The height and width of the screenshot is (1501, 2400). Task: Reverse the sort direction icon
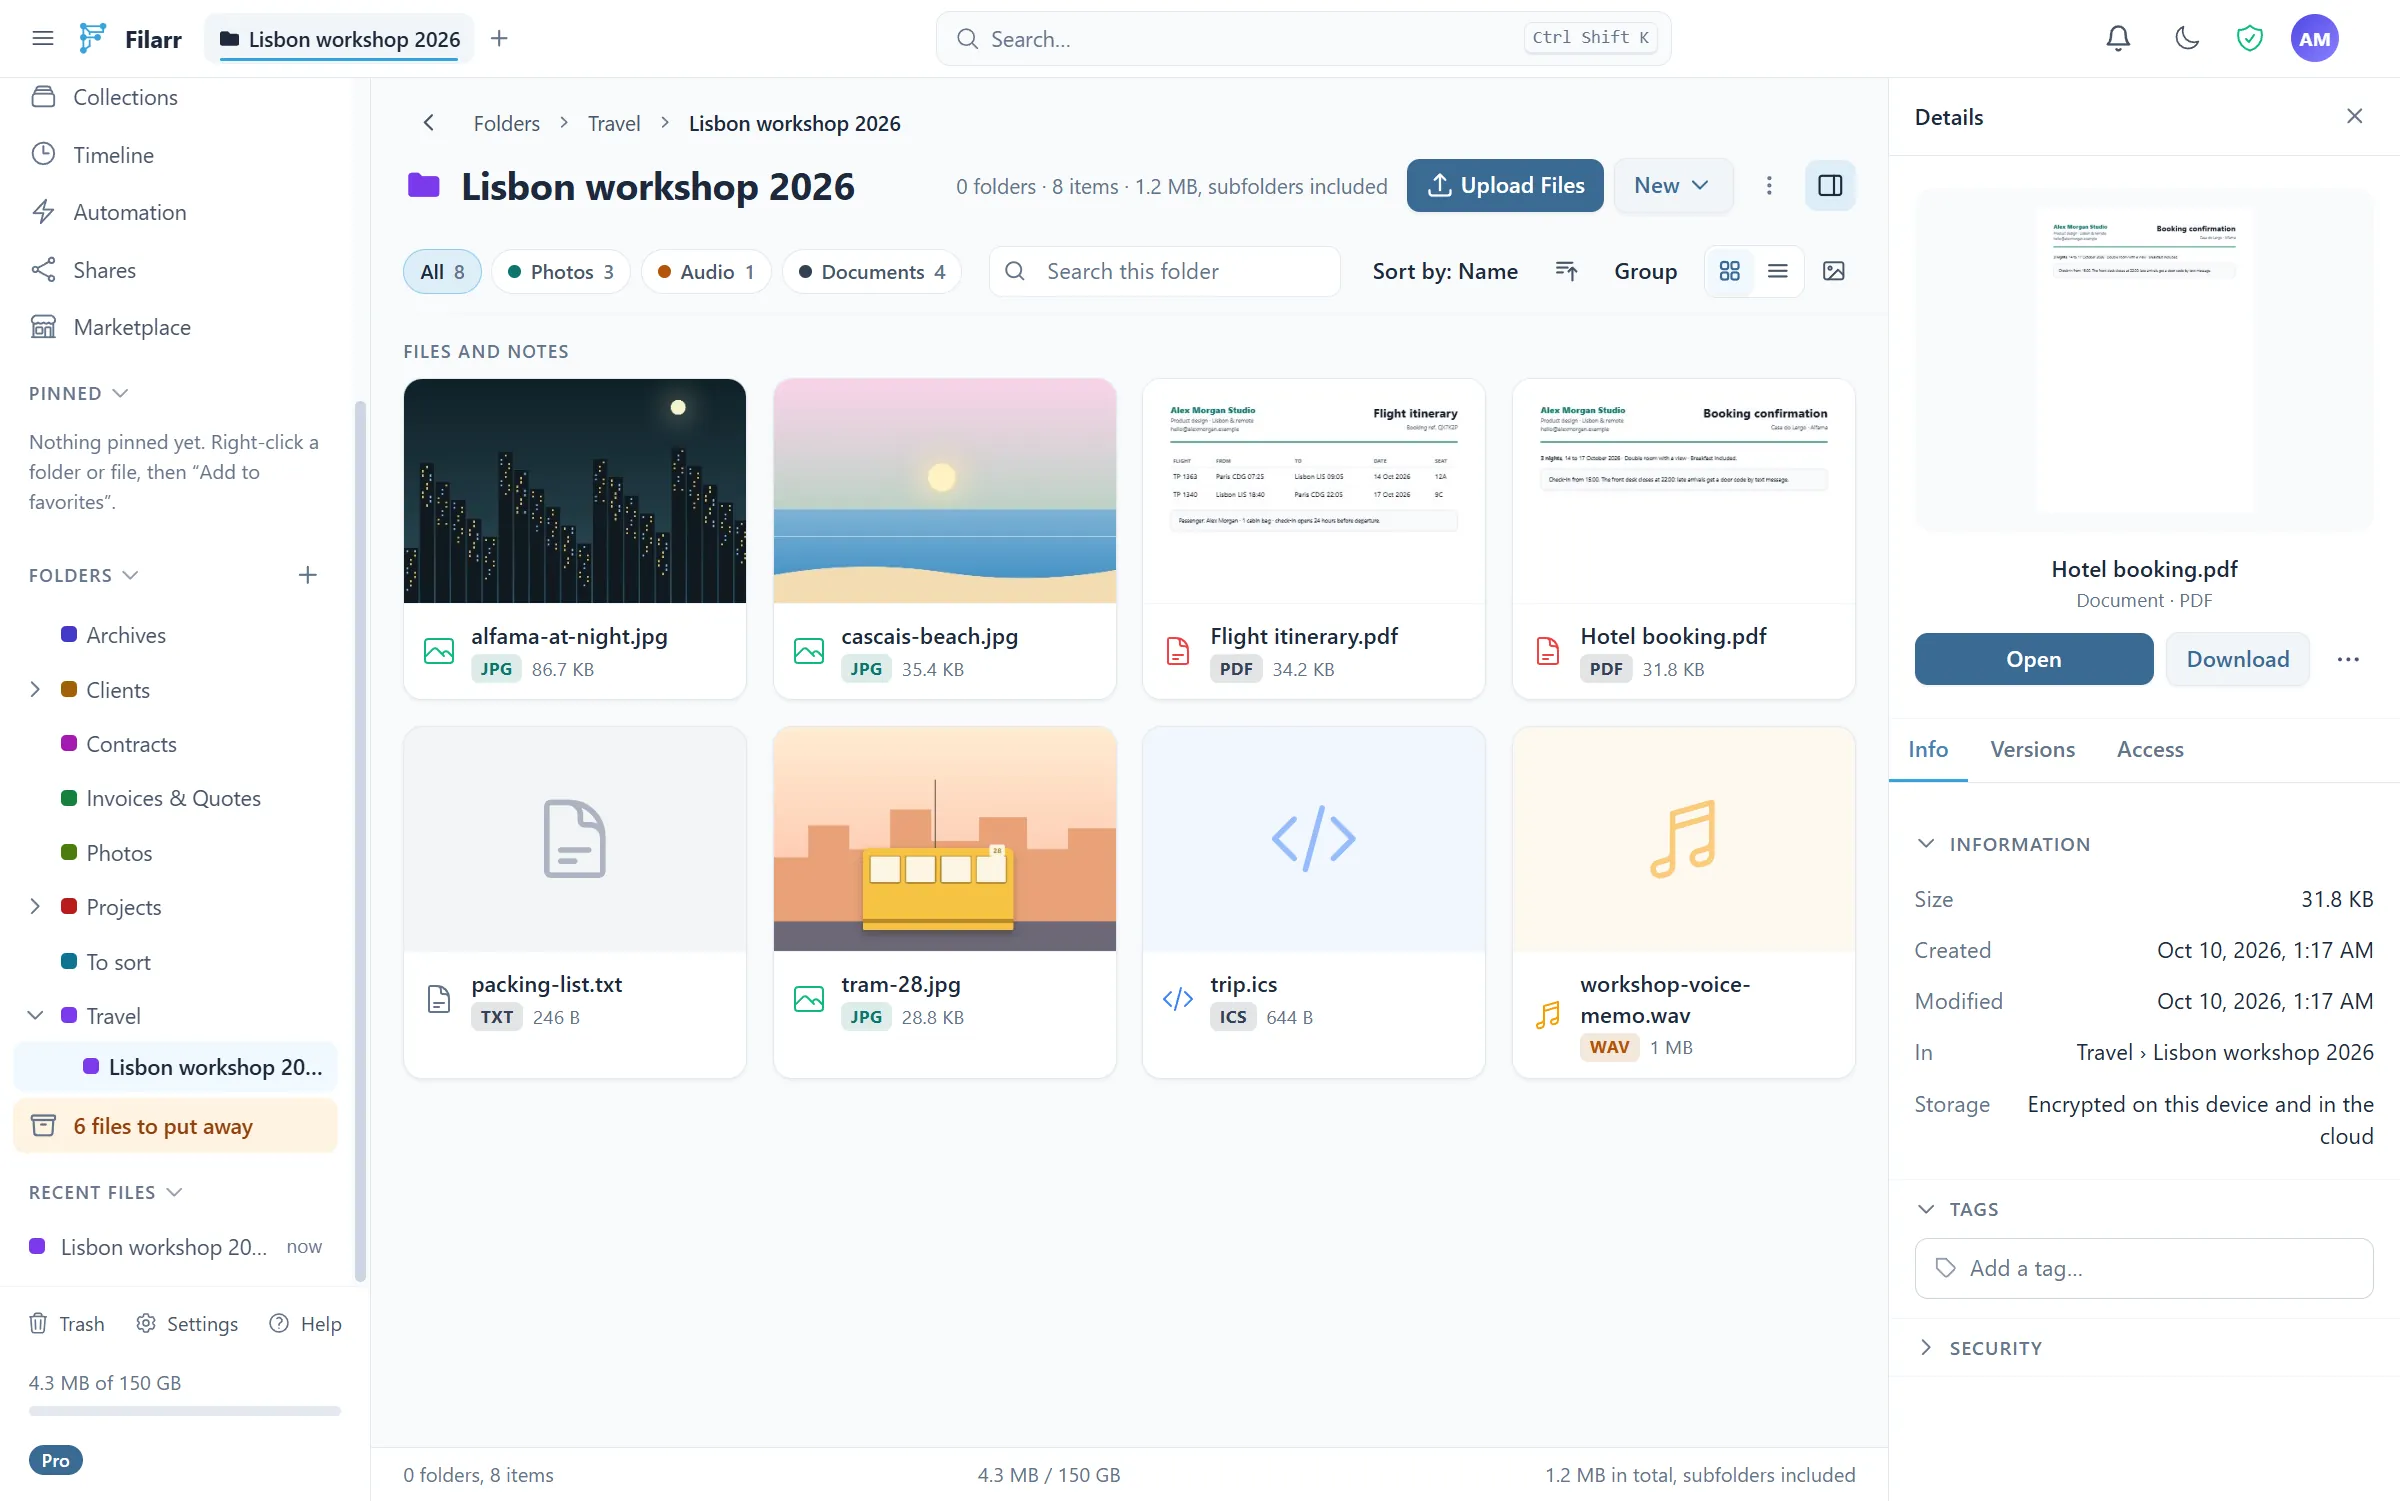point(1566,271)
